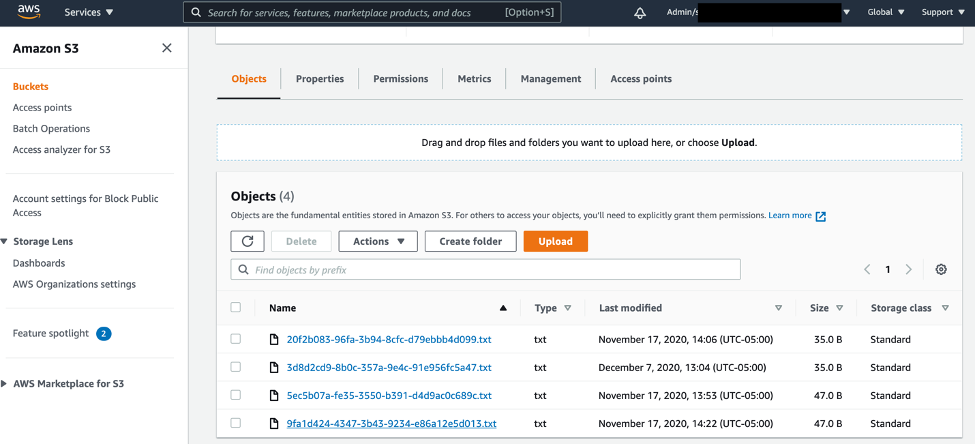977x445 pixels.
Task: Select checkbox for 3d8d2cd9 file
Action: coord(236,367)
